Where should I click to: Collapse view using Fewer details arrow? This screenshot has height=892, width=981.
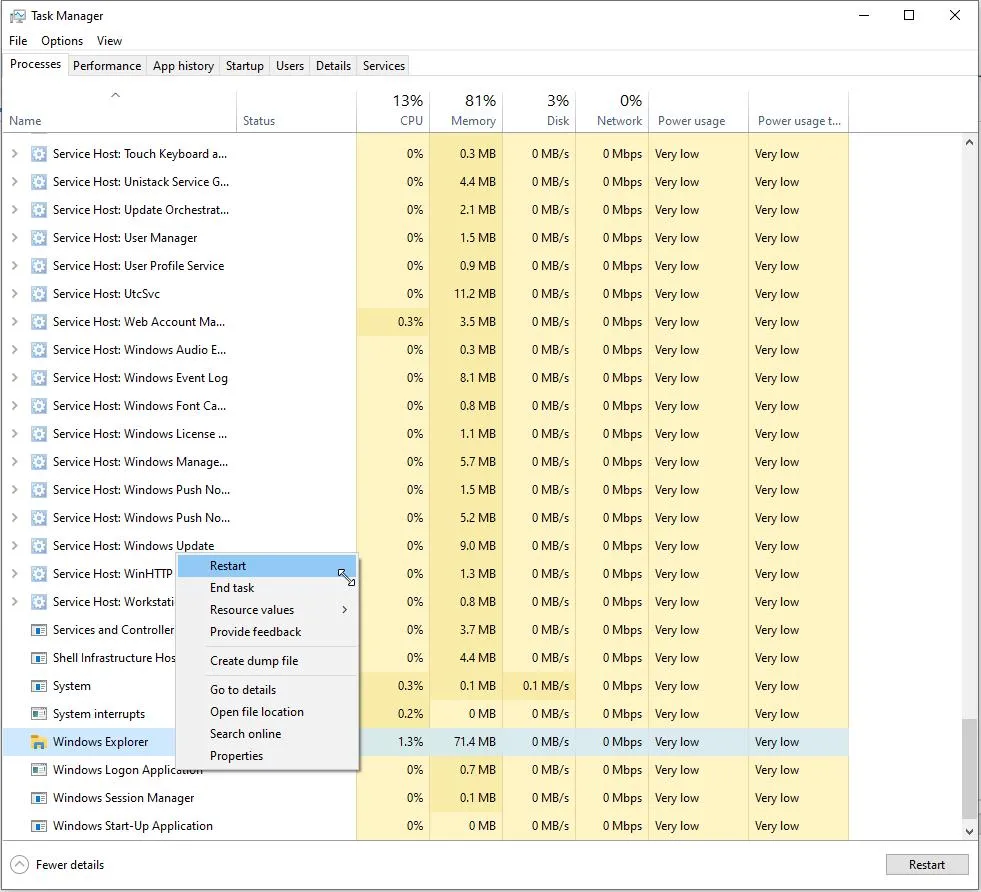click(x=19, y=864)
